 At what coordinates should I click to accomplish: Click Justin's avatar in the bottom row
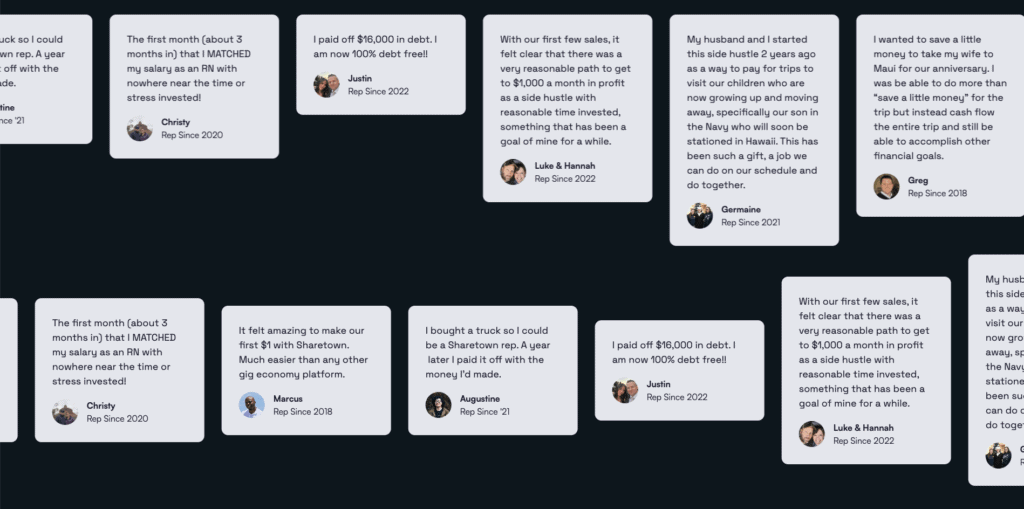tap(625, 390)
